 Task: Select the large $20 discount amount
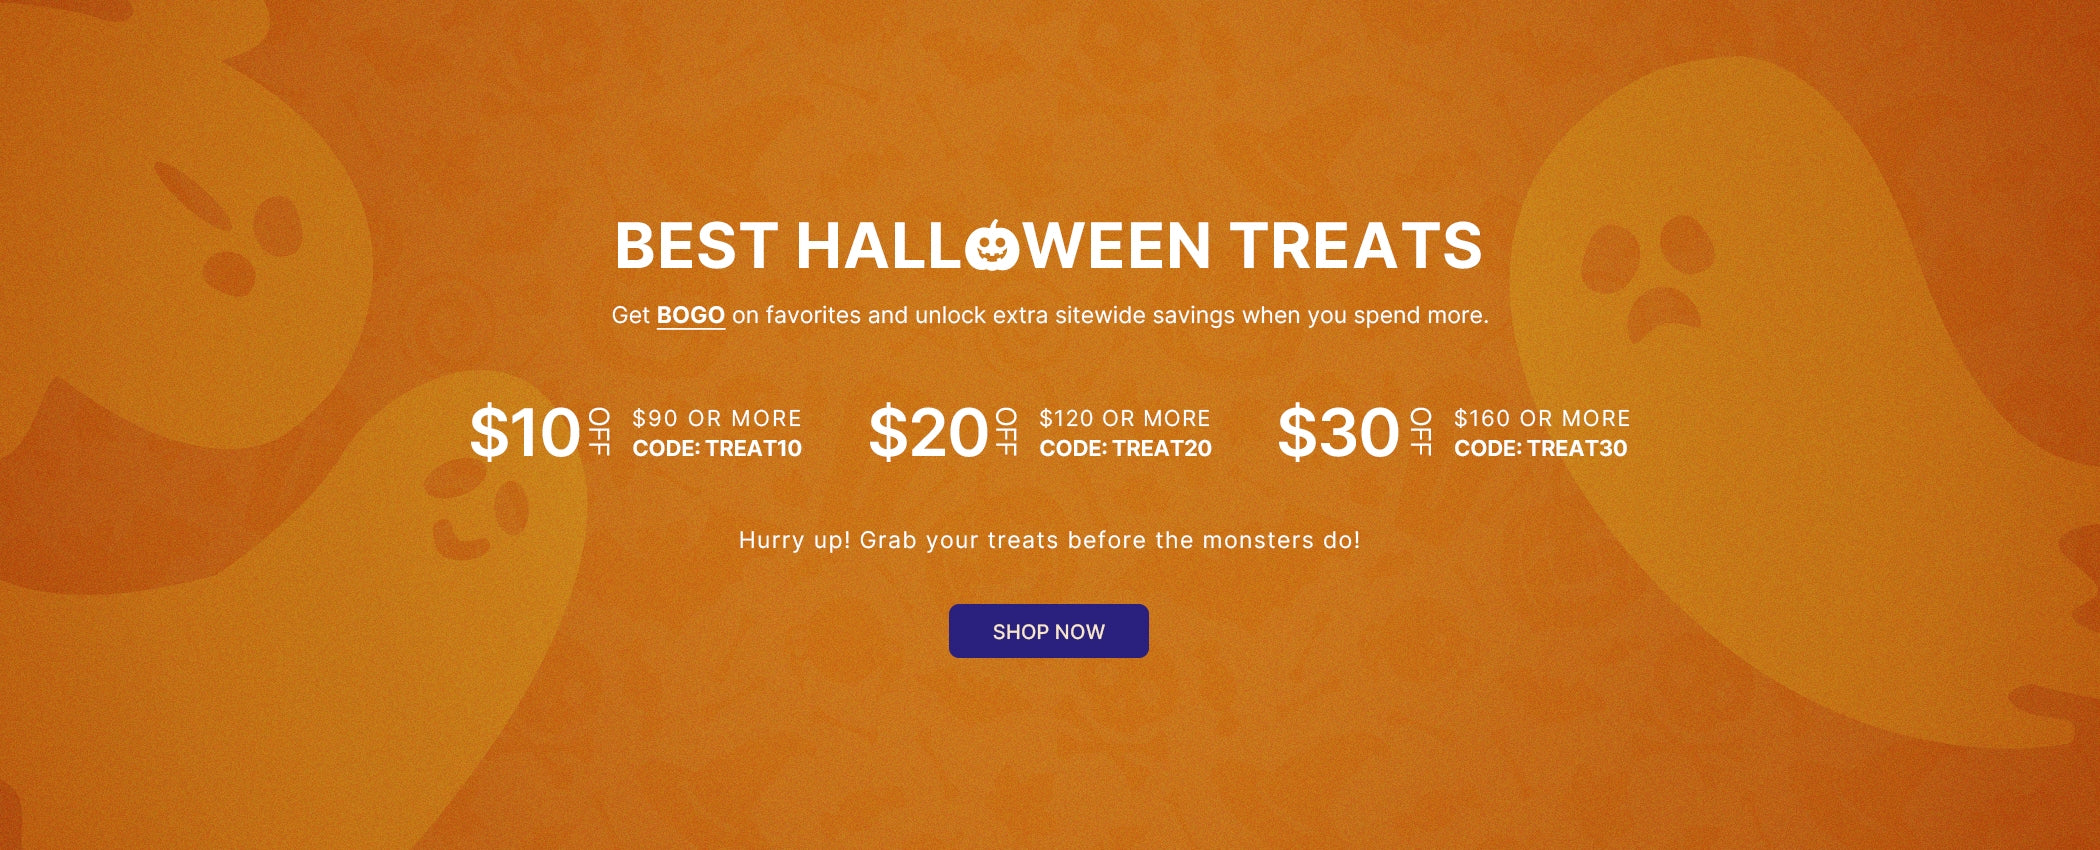(x=928, y=433)
